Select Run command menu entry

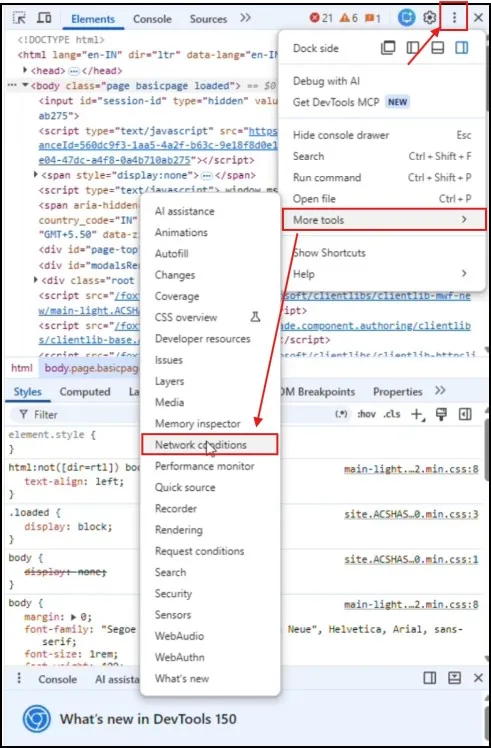[x=382, y=177]
